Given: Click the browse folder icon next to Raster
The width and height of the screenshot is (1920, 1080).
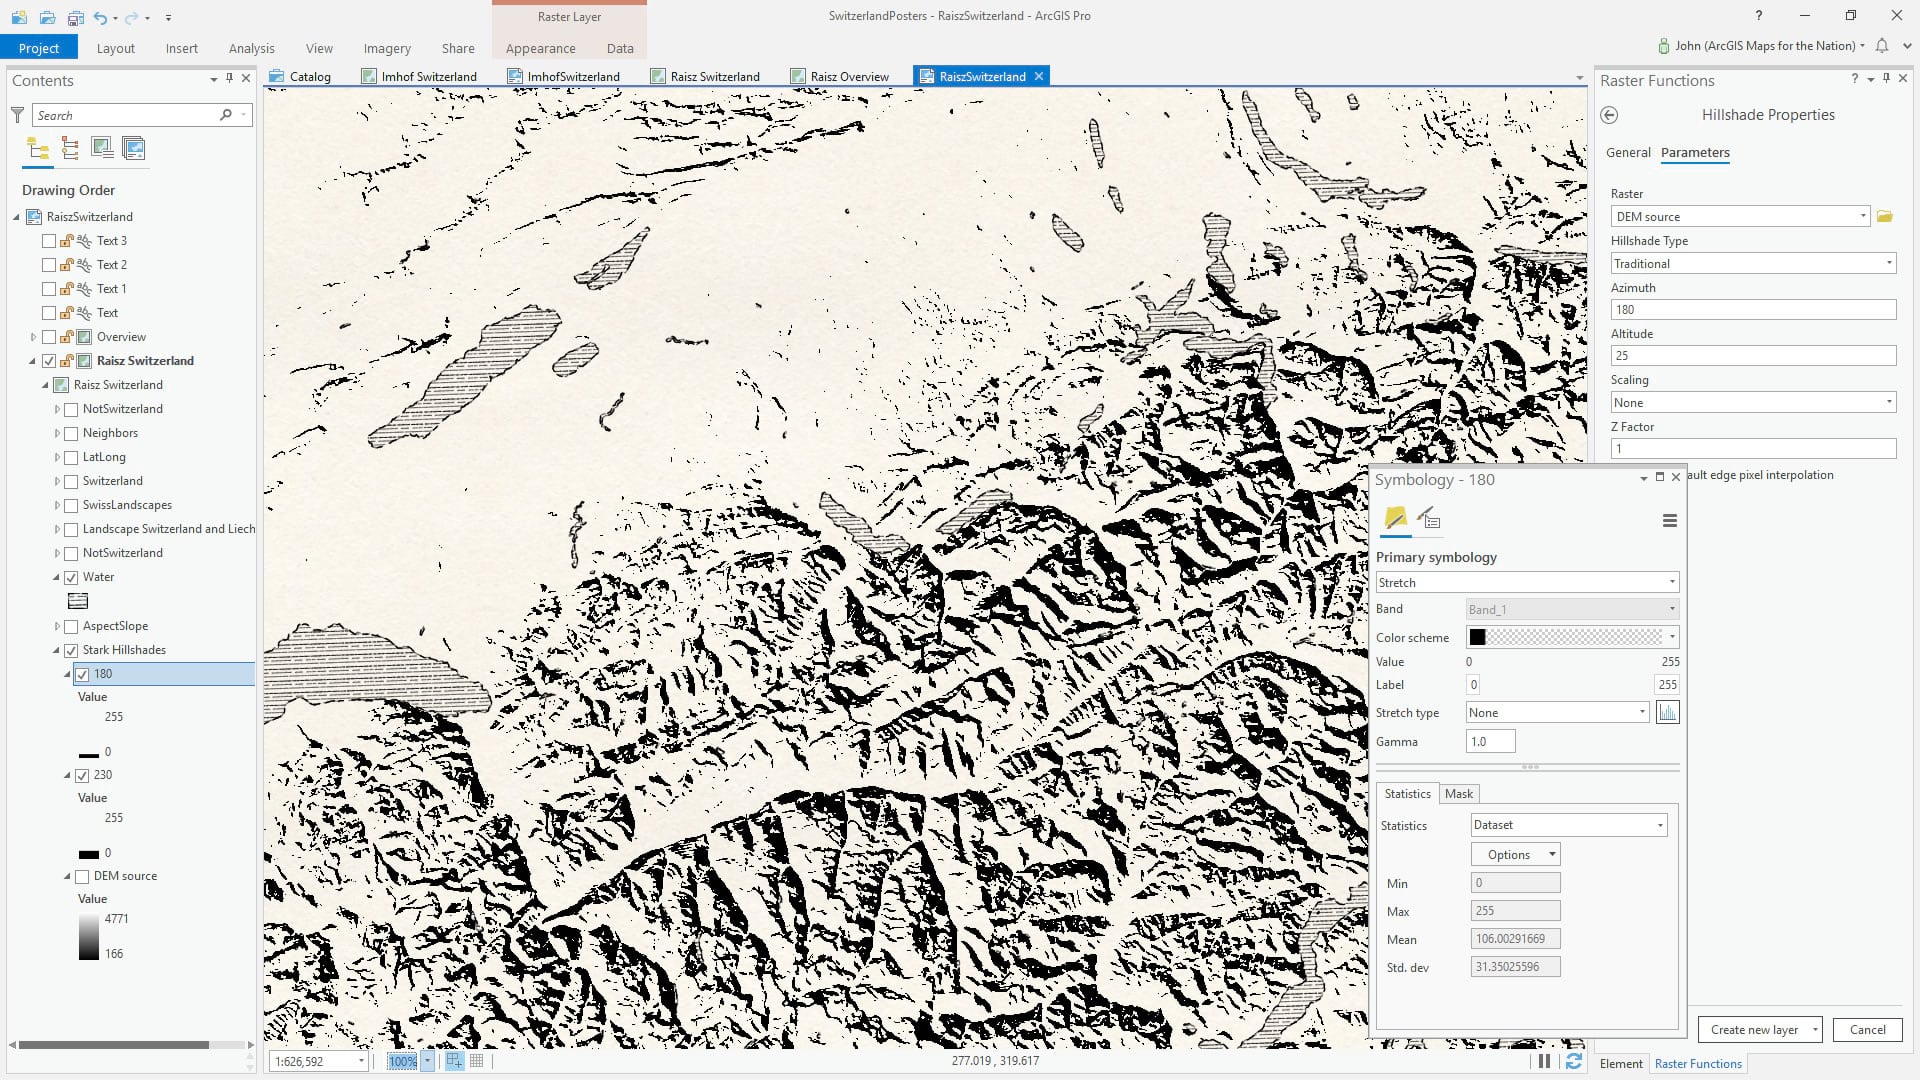Looking at the screenshot, I should 1885,216.
